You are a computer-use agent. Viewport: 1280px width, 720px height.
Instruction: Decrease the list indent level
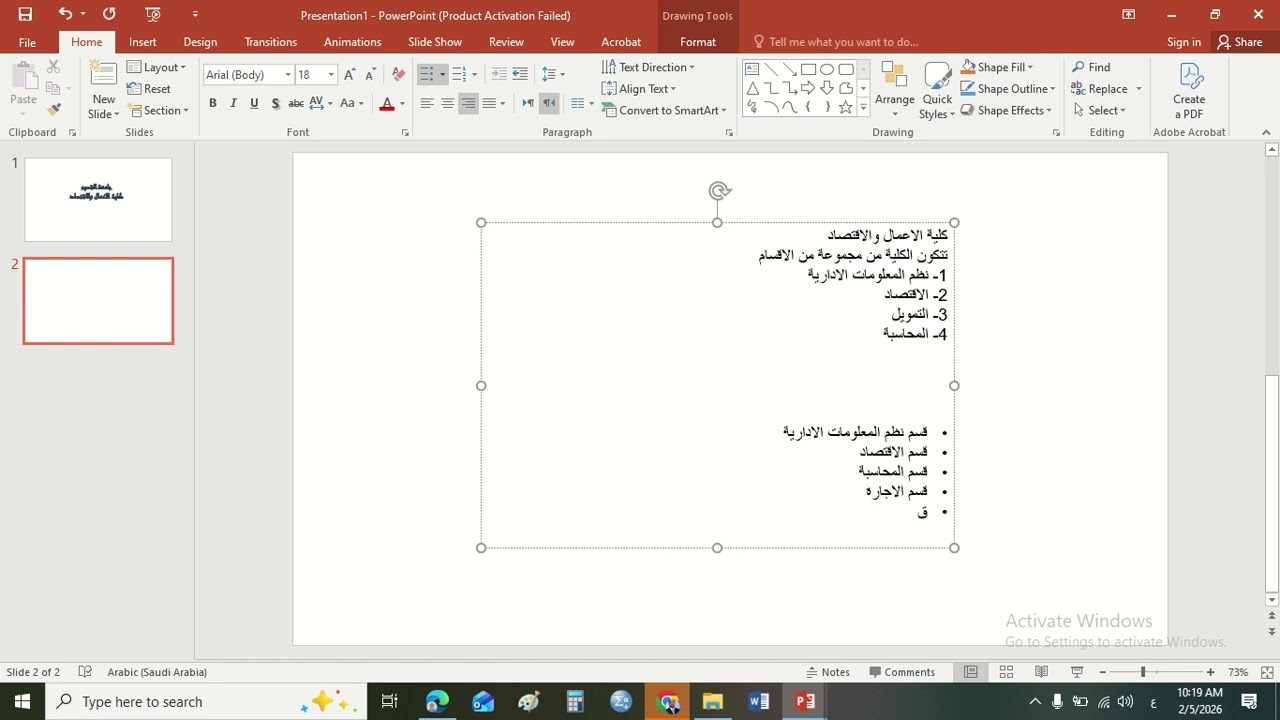pyautogui.click(x=498, y=75)
